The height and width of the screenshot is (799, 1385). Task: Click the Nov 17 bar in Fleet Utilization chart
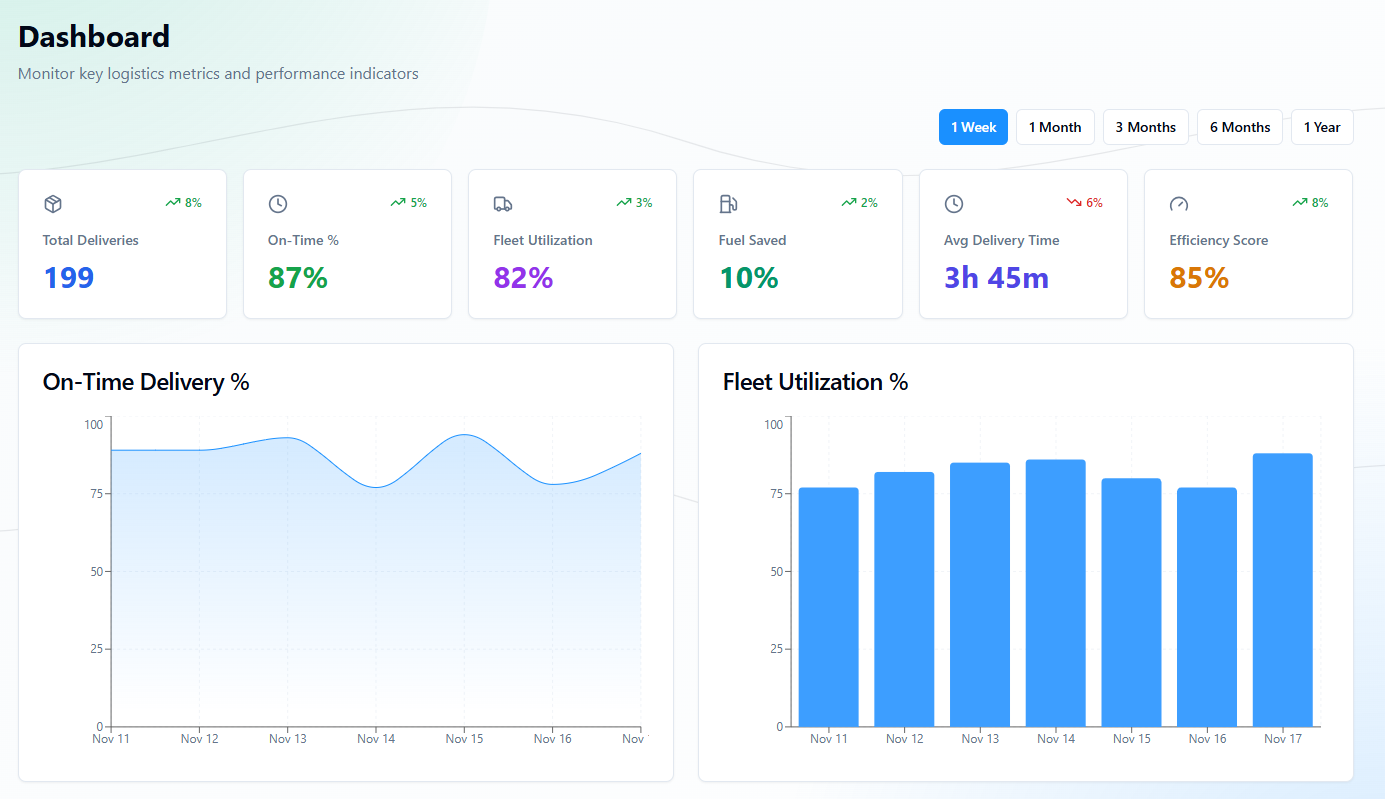(1282, 590)
